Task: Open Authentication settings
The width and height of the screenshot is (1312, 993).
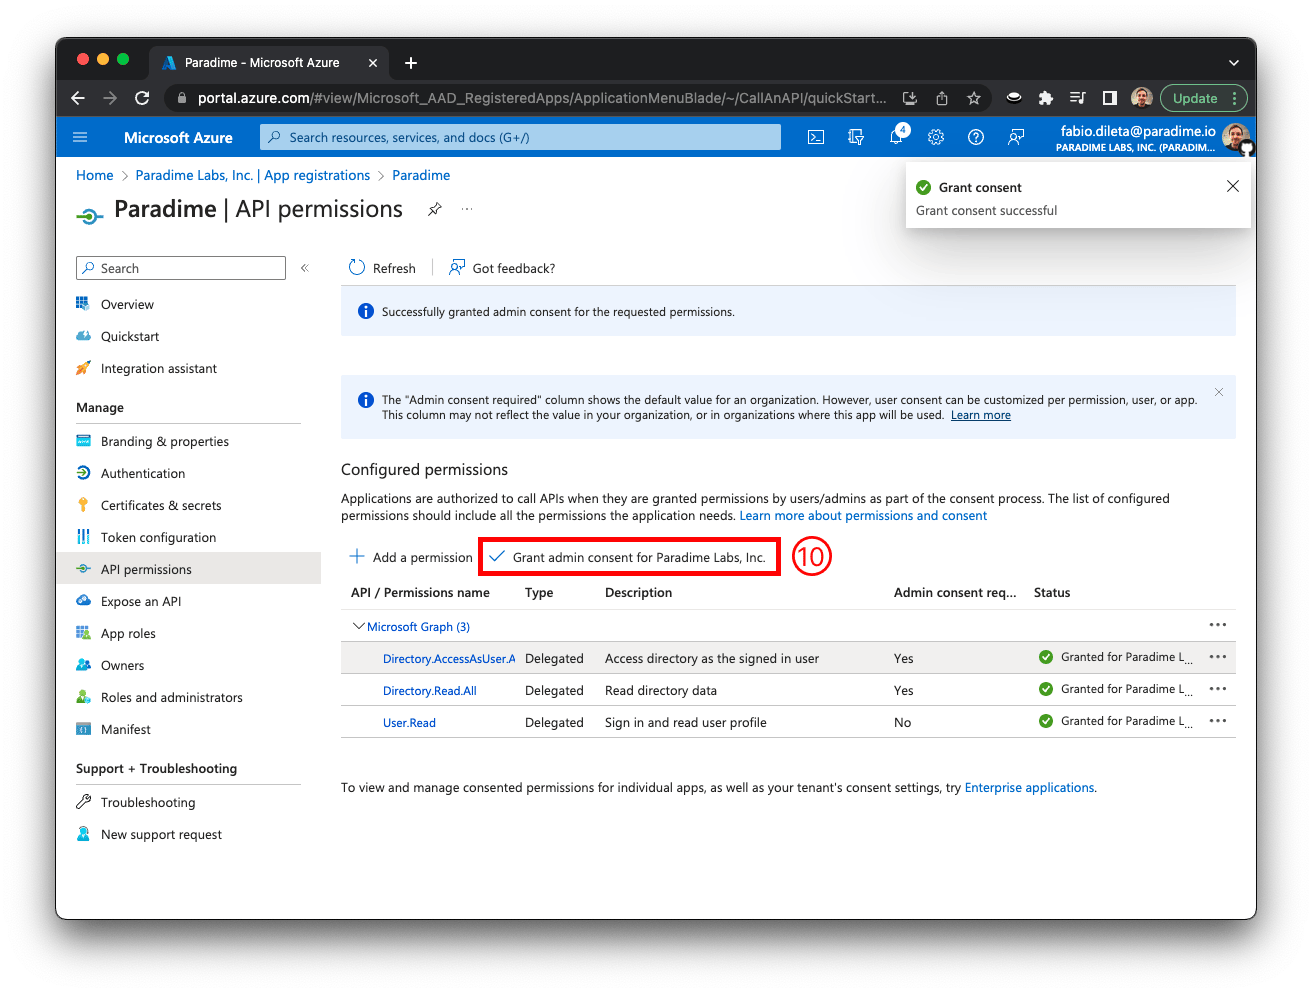Action: point(142,473)
